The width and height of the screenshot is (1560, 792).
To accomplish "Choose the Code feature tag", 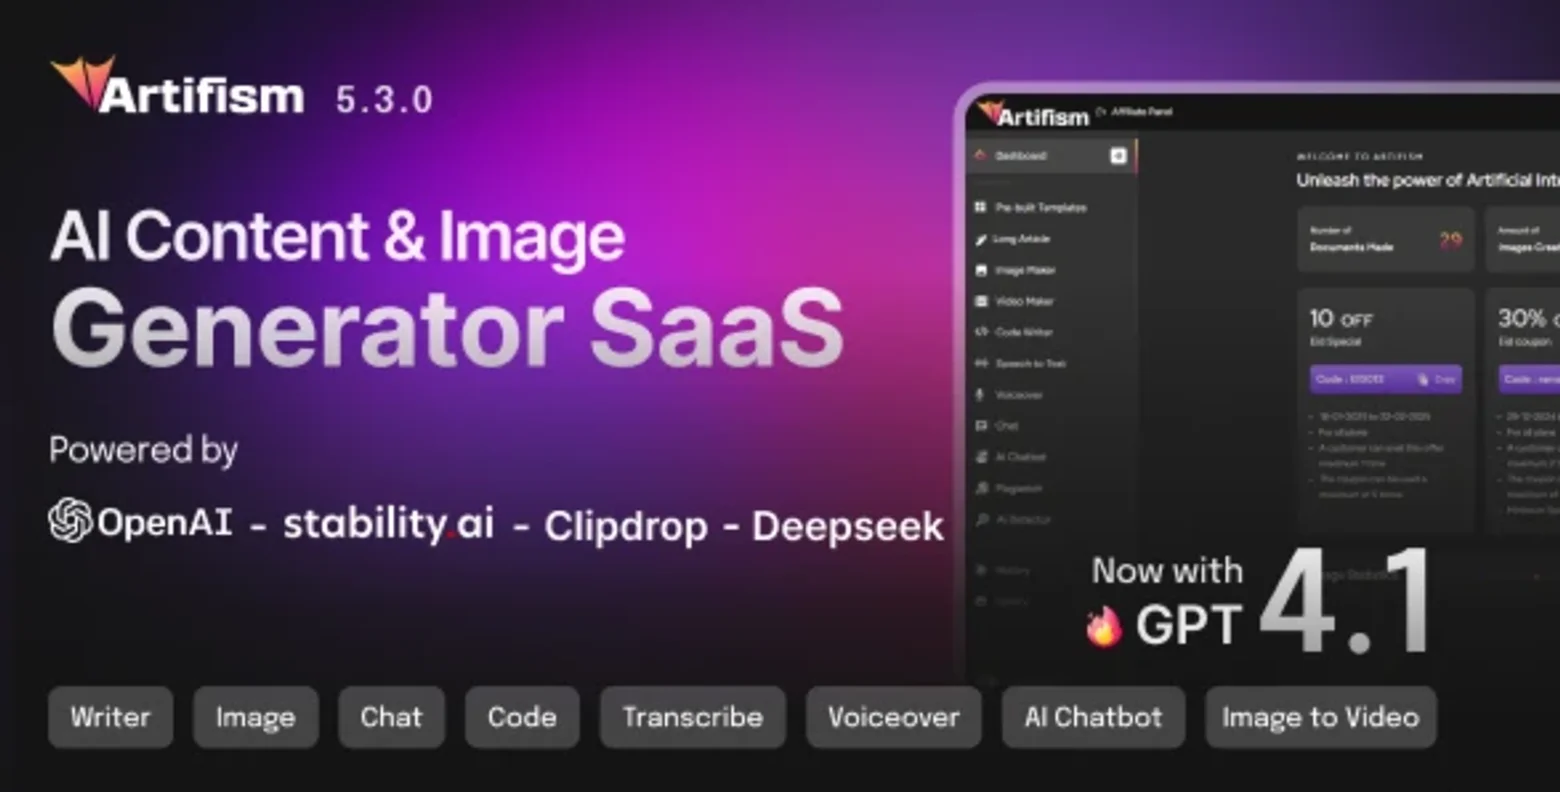I will (x=522, y=717).
